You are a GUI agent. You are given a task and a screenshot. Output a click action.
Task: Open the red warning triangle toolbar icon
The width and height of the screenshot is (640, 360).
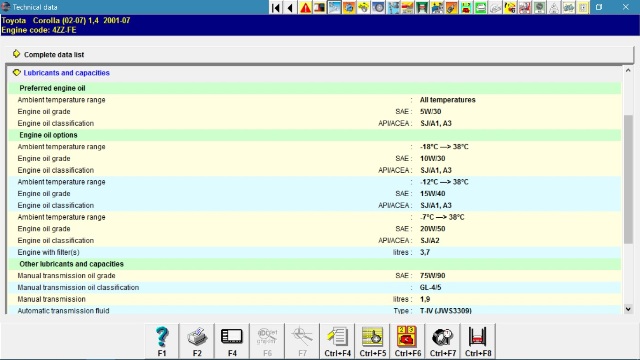(305, 7)
